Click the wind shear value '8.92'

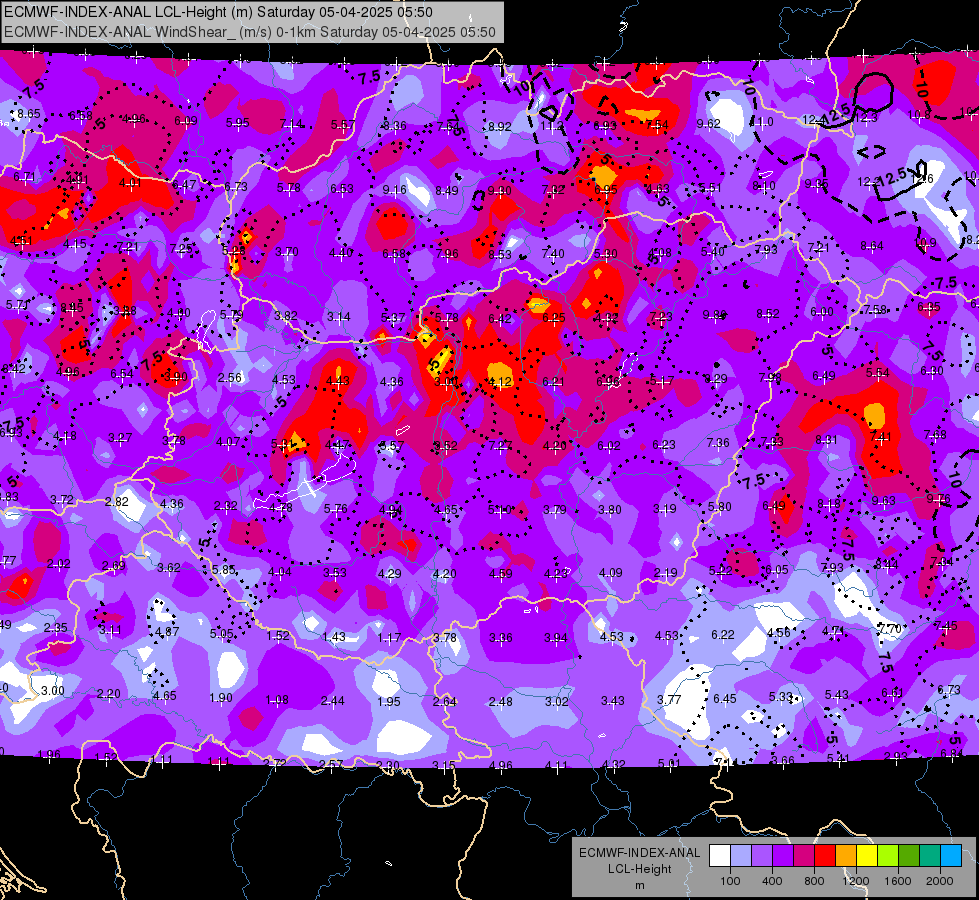499,127
